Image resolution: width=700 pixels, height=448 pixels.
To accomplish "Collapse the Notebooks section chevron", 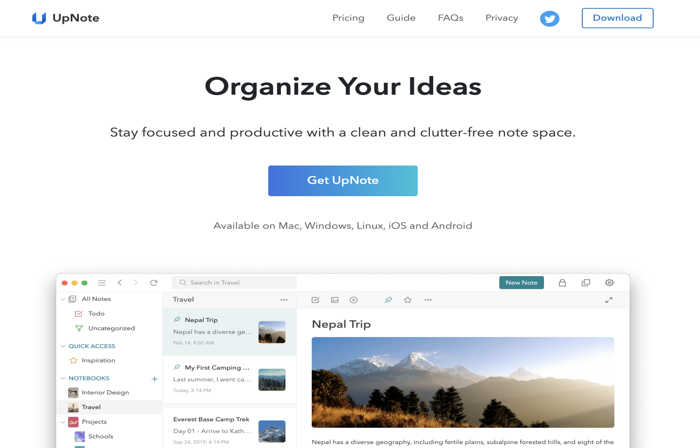I will coord(62,378).
